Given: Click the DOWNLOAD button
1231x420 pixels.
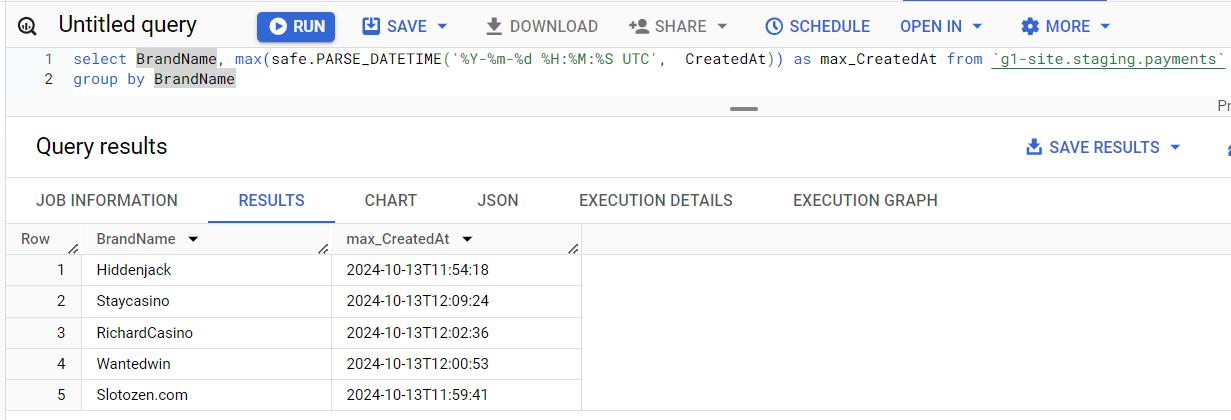Looking at the screenshot, I should coord(541,27).
